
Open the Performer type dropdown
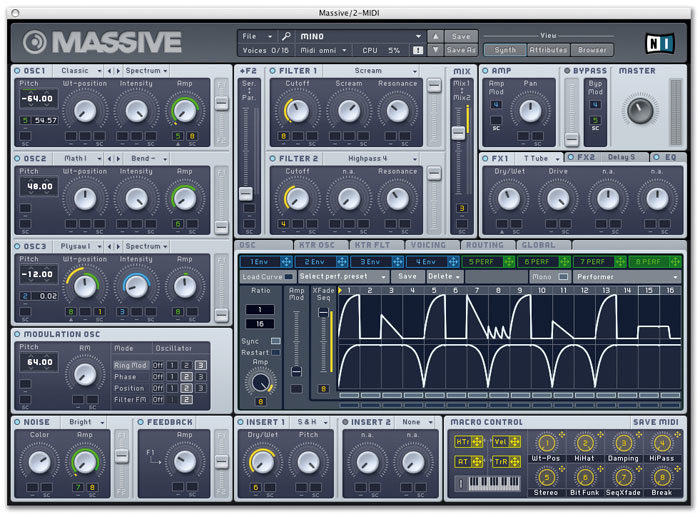click(x=627, y=277)
